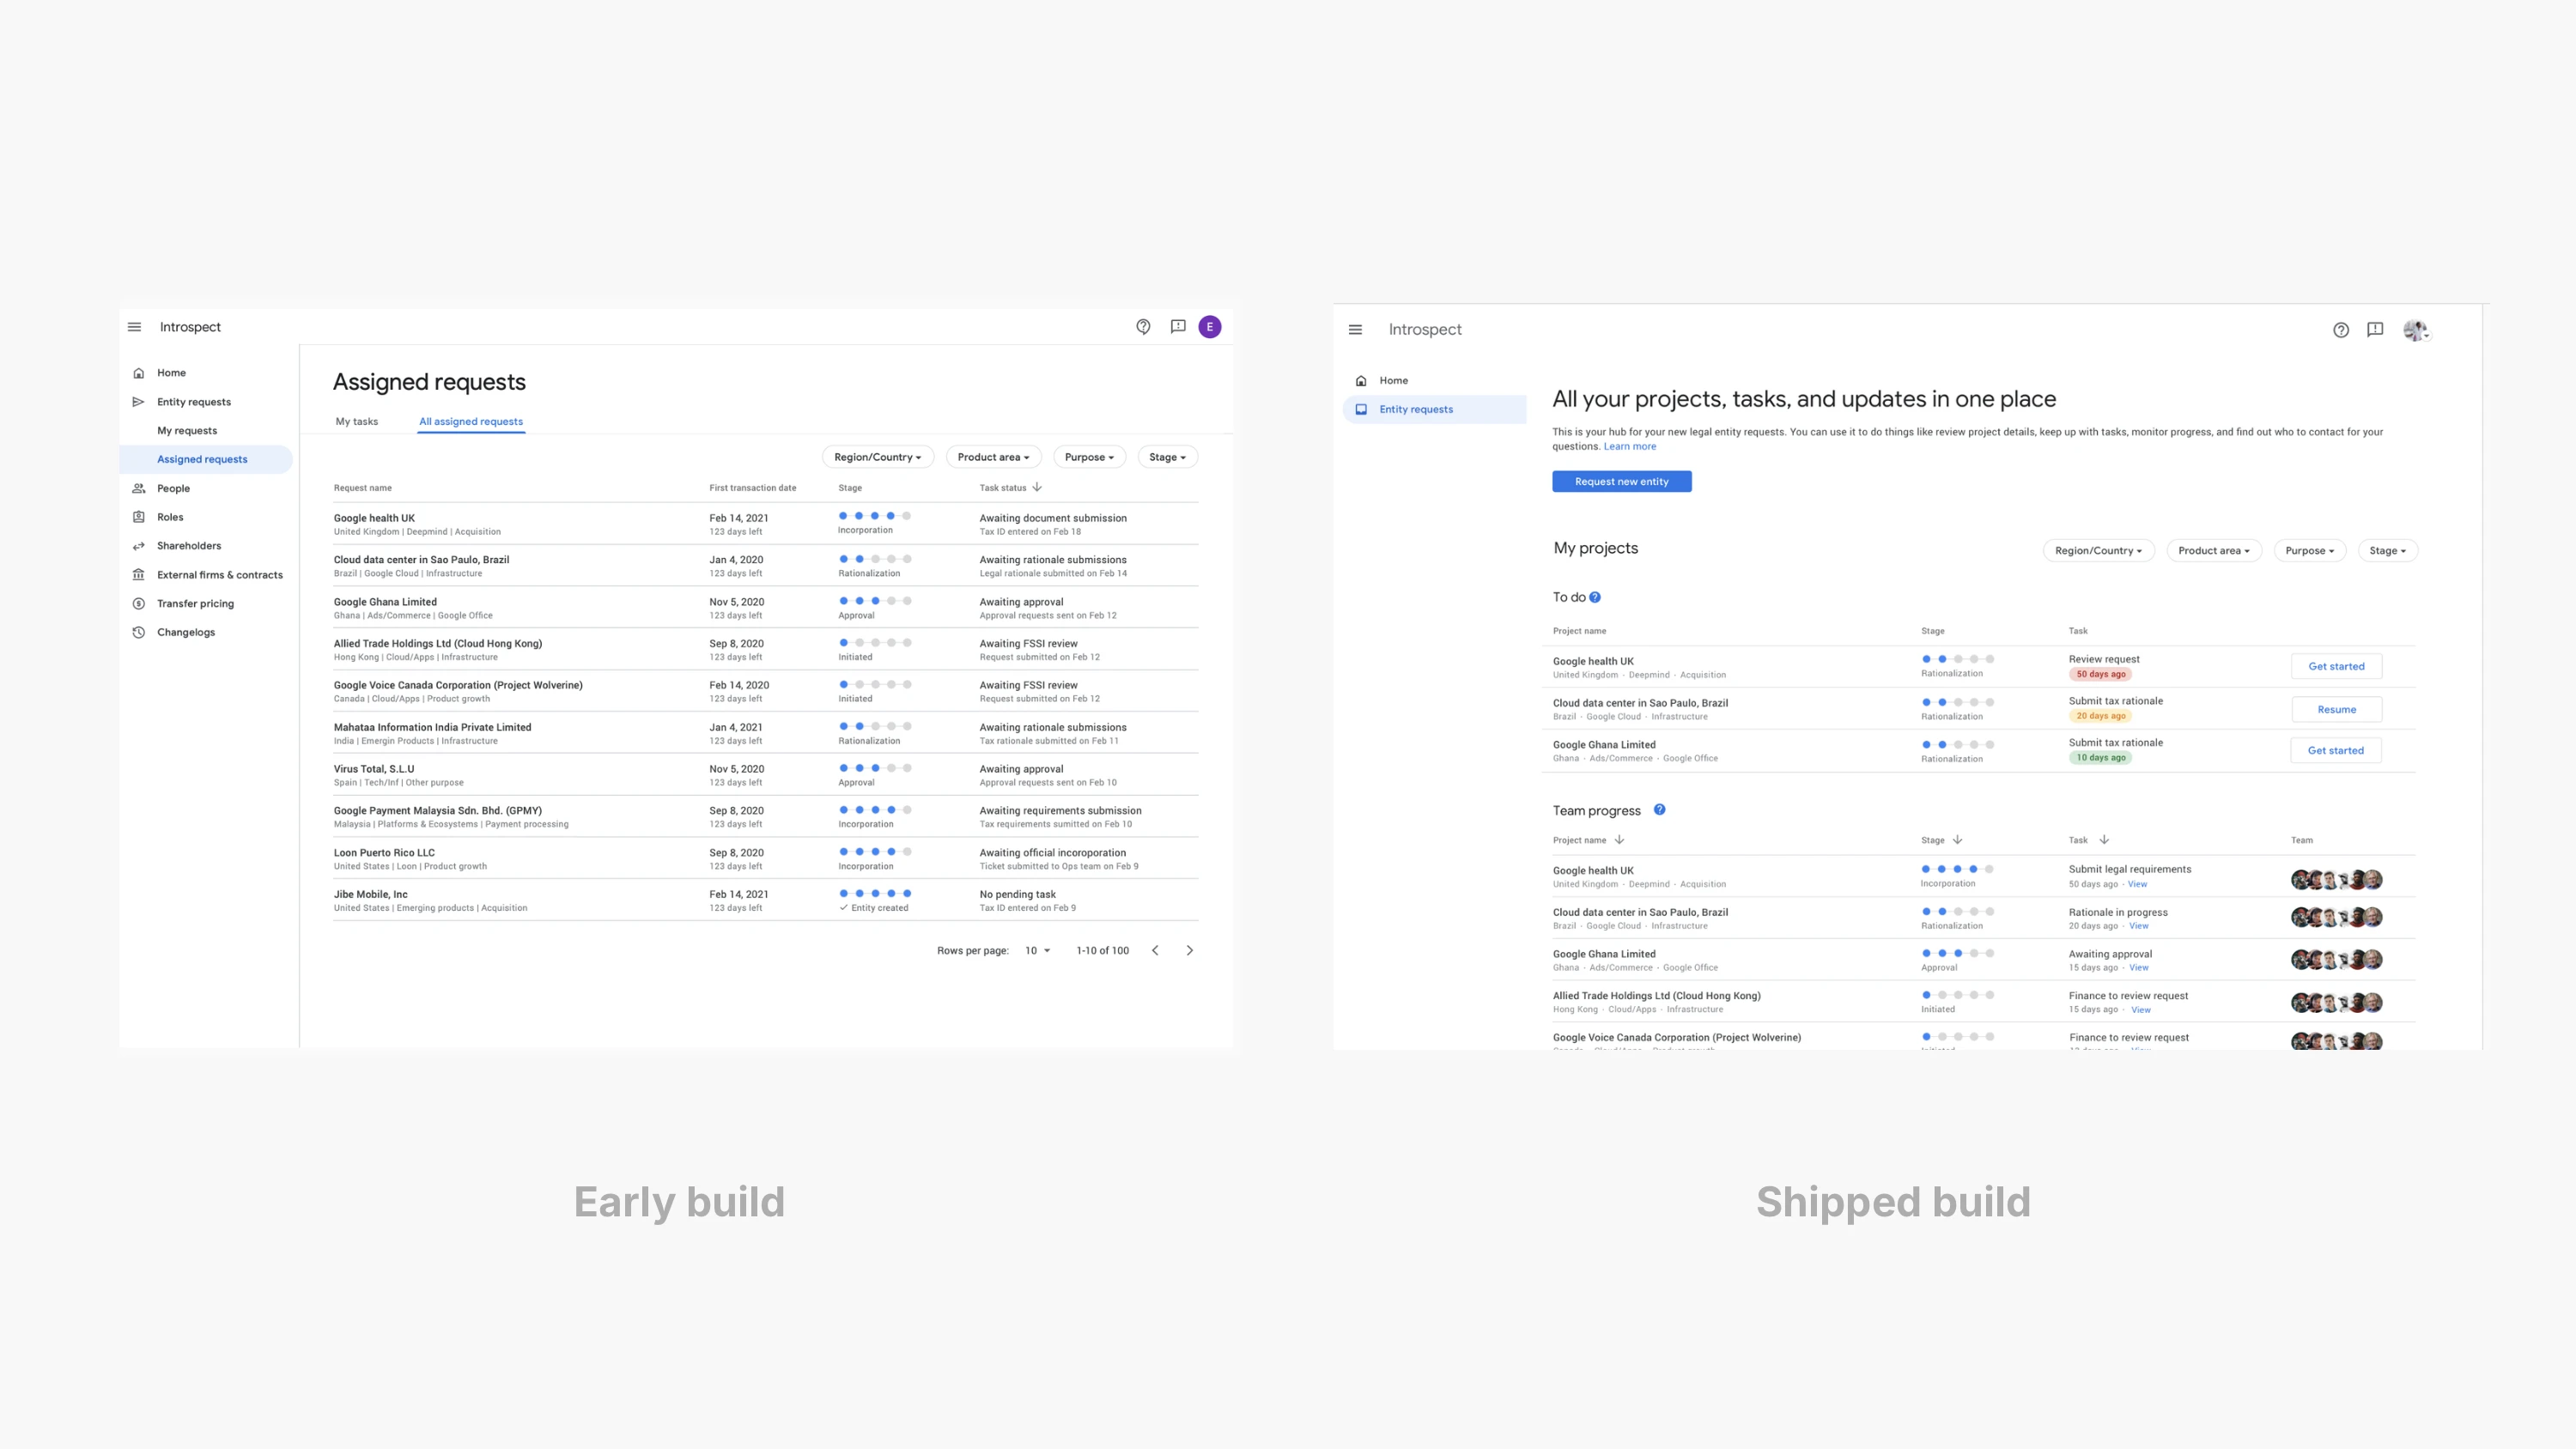The image size is (2576, 1449).
Task: Click the Request new entity button
Action: 1621,482
